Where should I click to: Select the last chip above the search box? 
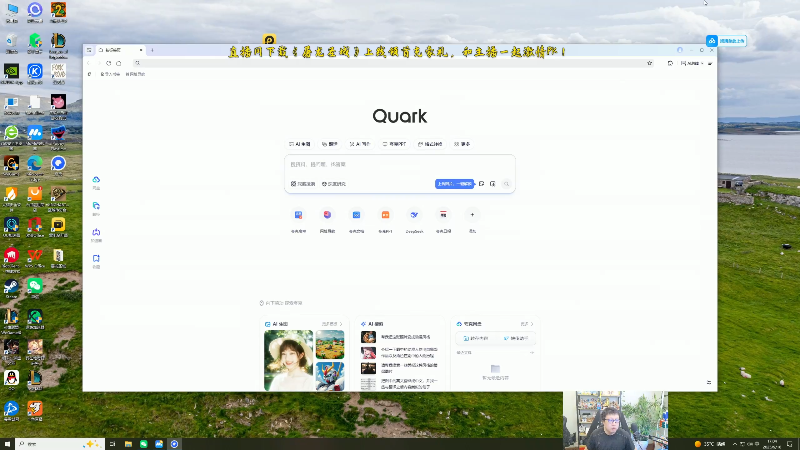point(462,144)
